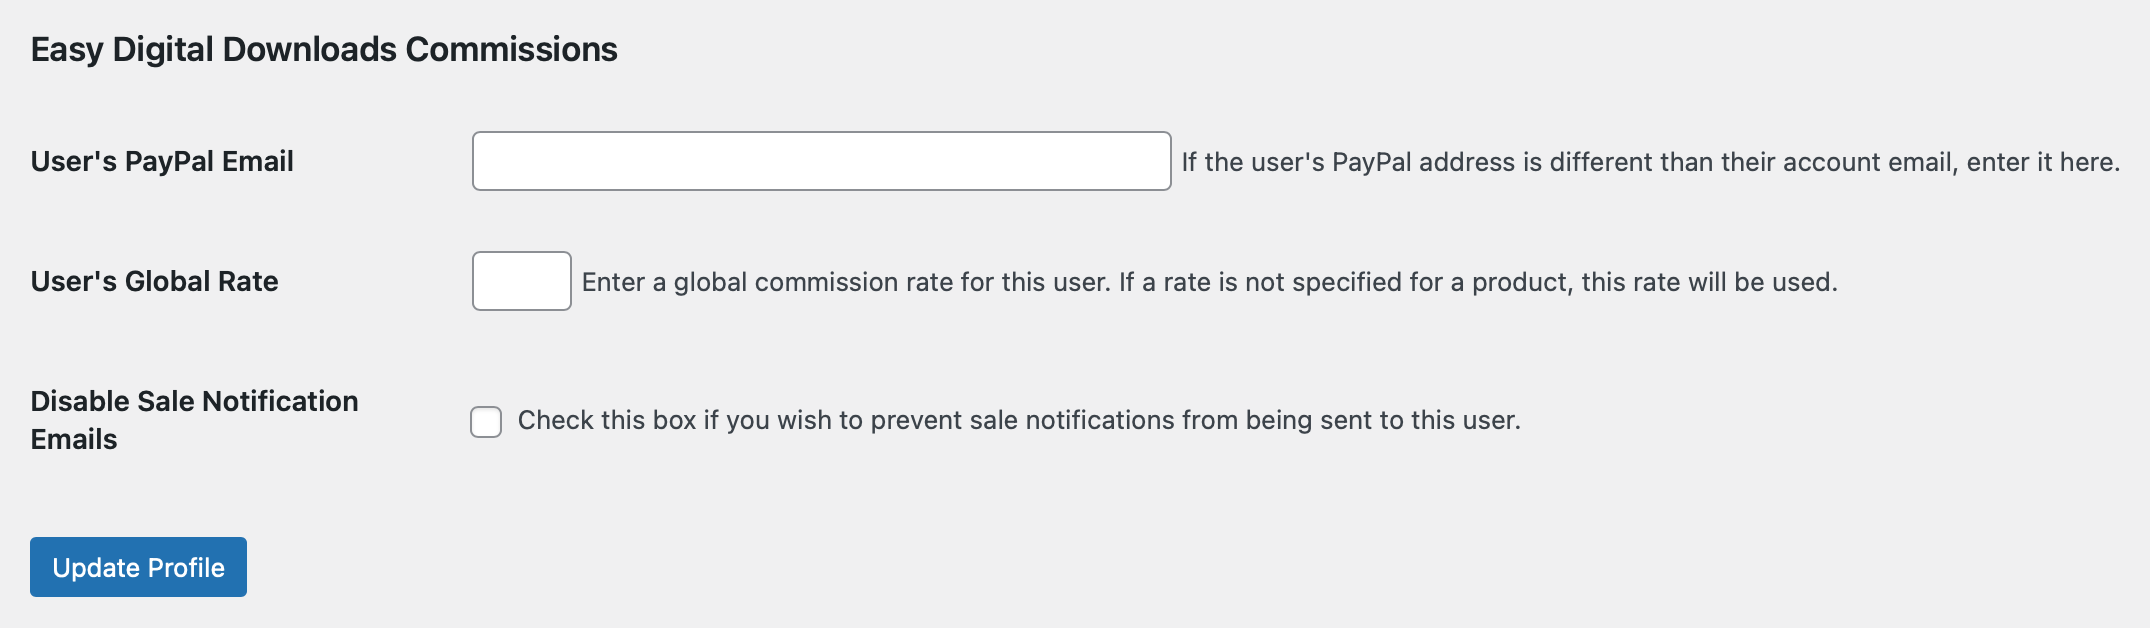Screen dimensions: 2150x628
Task: Toggle the sale notification emails checkbox
Action: [x=486, y=422]
